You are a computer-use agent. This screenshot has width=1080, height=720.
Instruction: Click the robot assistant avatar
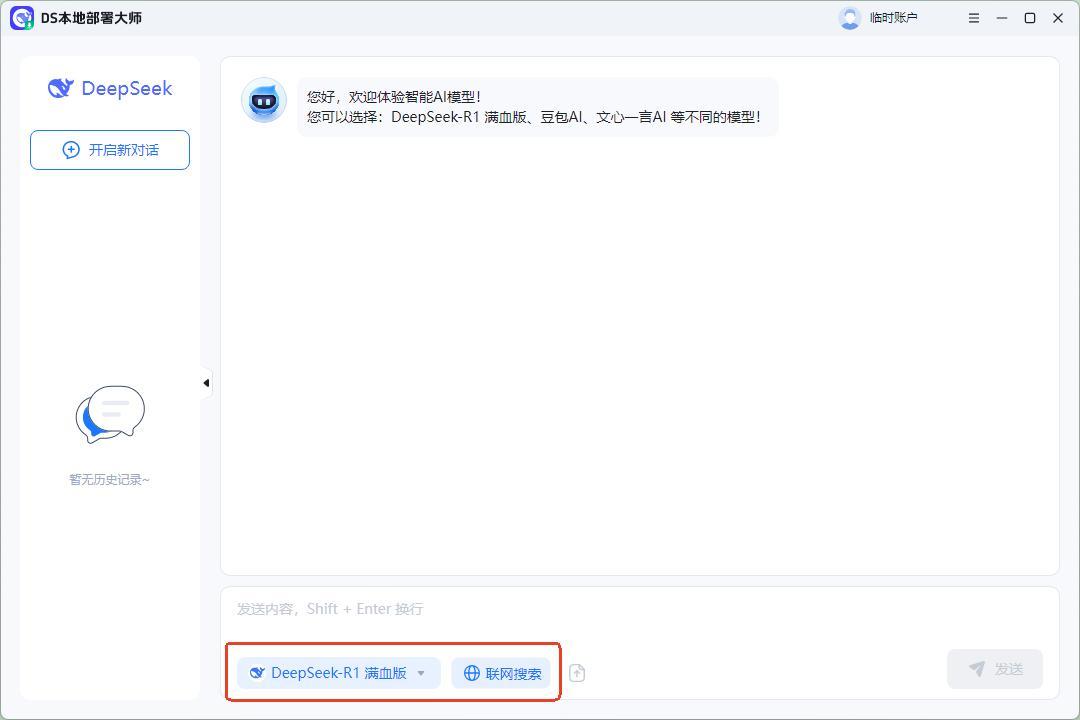click(x=264, y=101)
